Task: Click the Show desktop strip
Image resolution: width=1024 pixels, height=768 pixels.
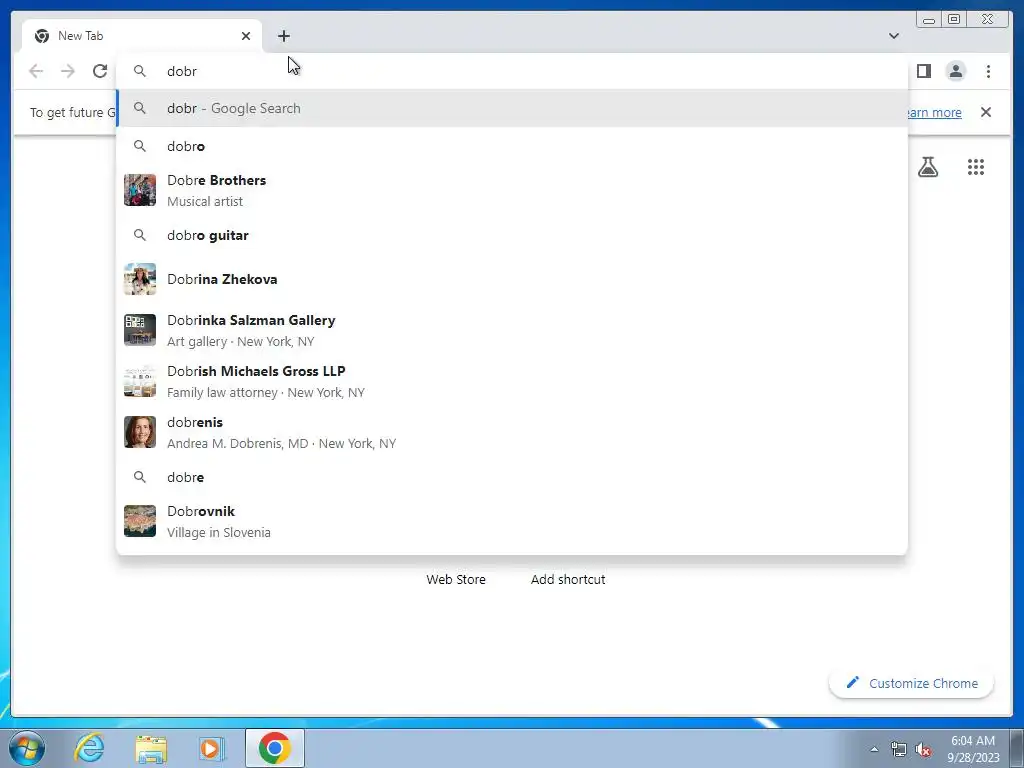Action: 1018,748
